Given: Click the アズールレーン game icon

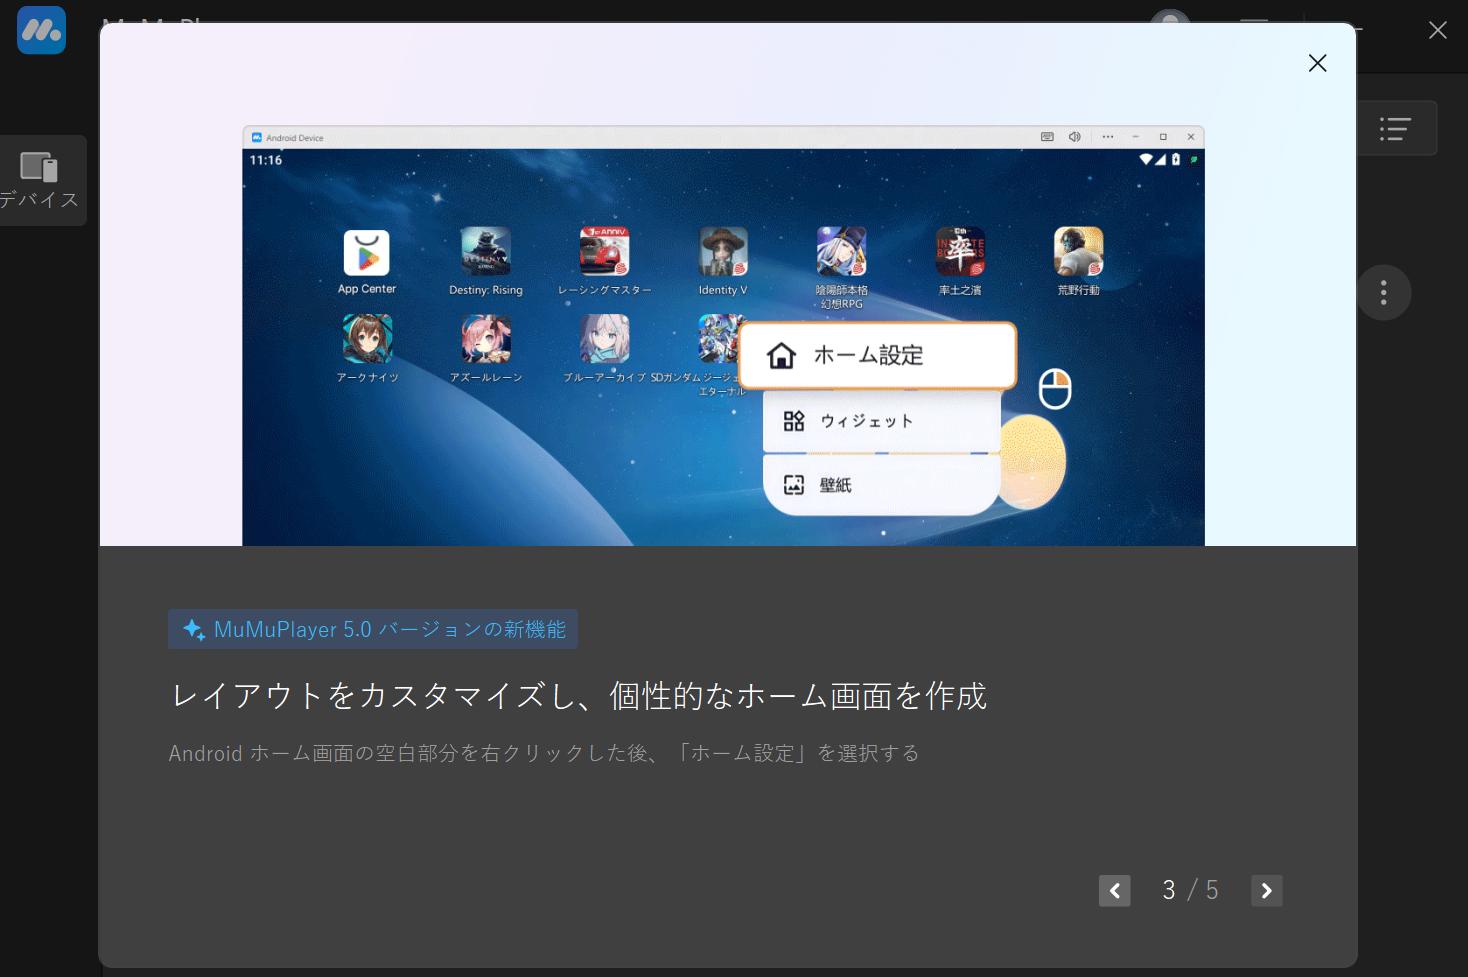Looking at the screenshot, I should point(486,339).
